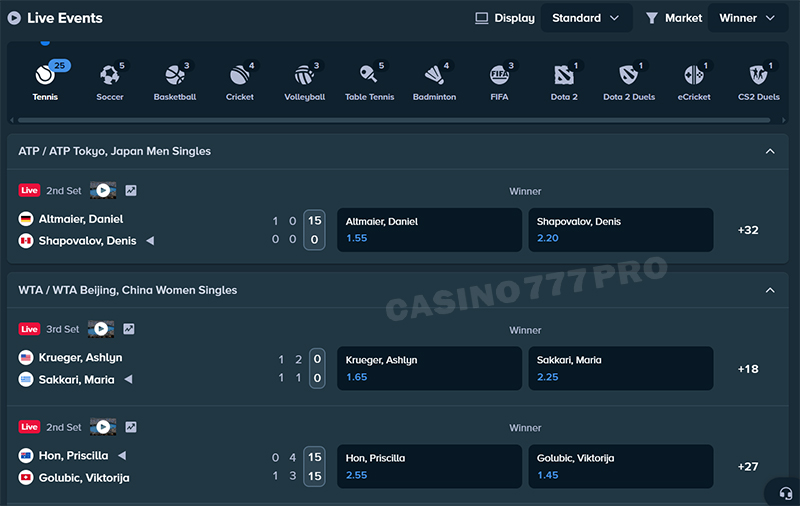Open the Badminton category
This screenshot has width=800, height=506.
(434, 76)
